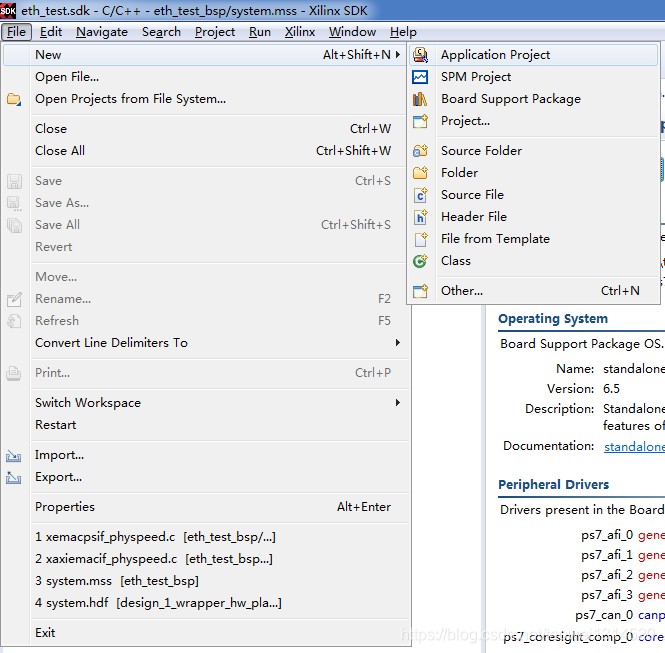The width and height of the screenshot is (665, 653).
Task: Click the Operating System section heading
Action: [x=553, y=318]
